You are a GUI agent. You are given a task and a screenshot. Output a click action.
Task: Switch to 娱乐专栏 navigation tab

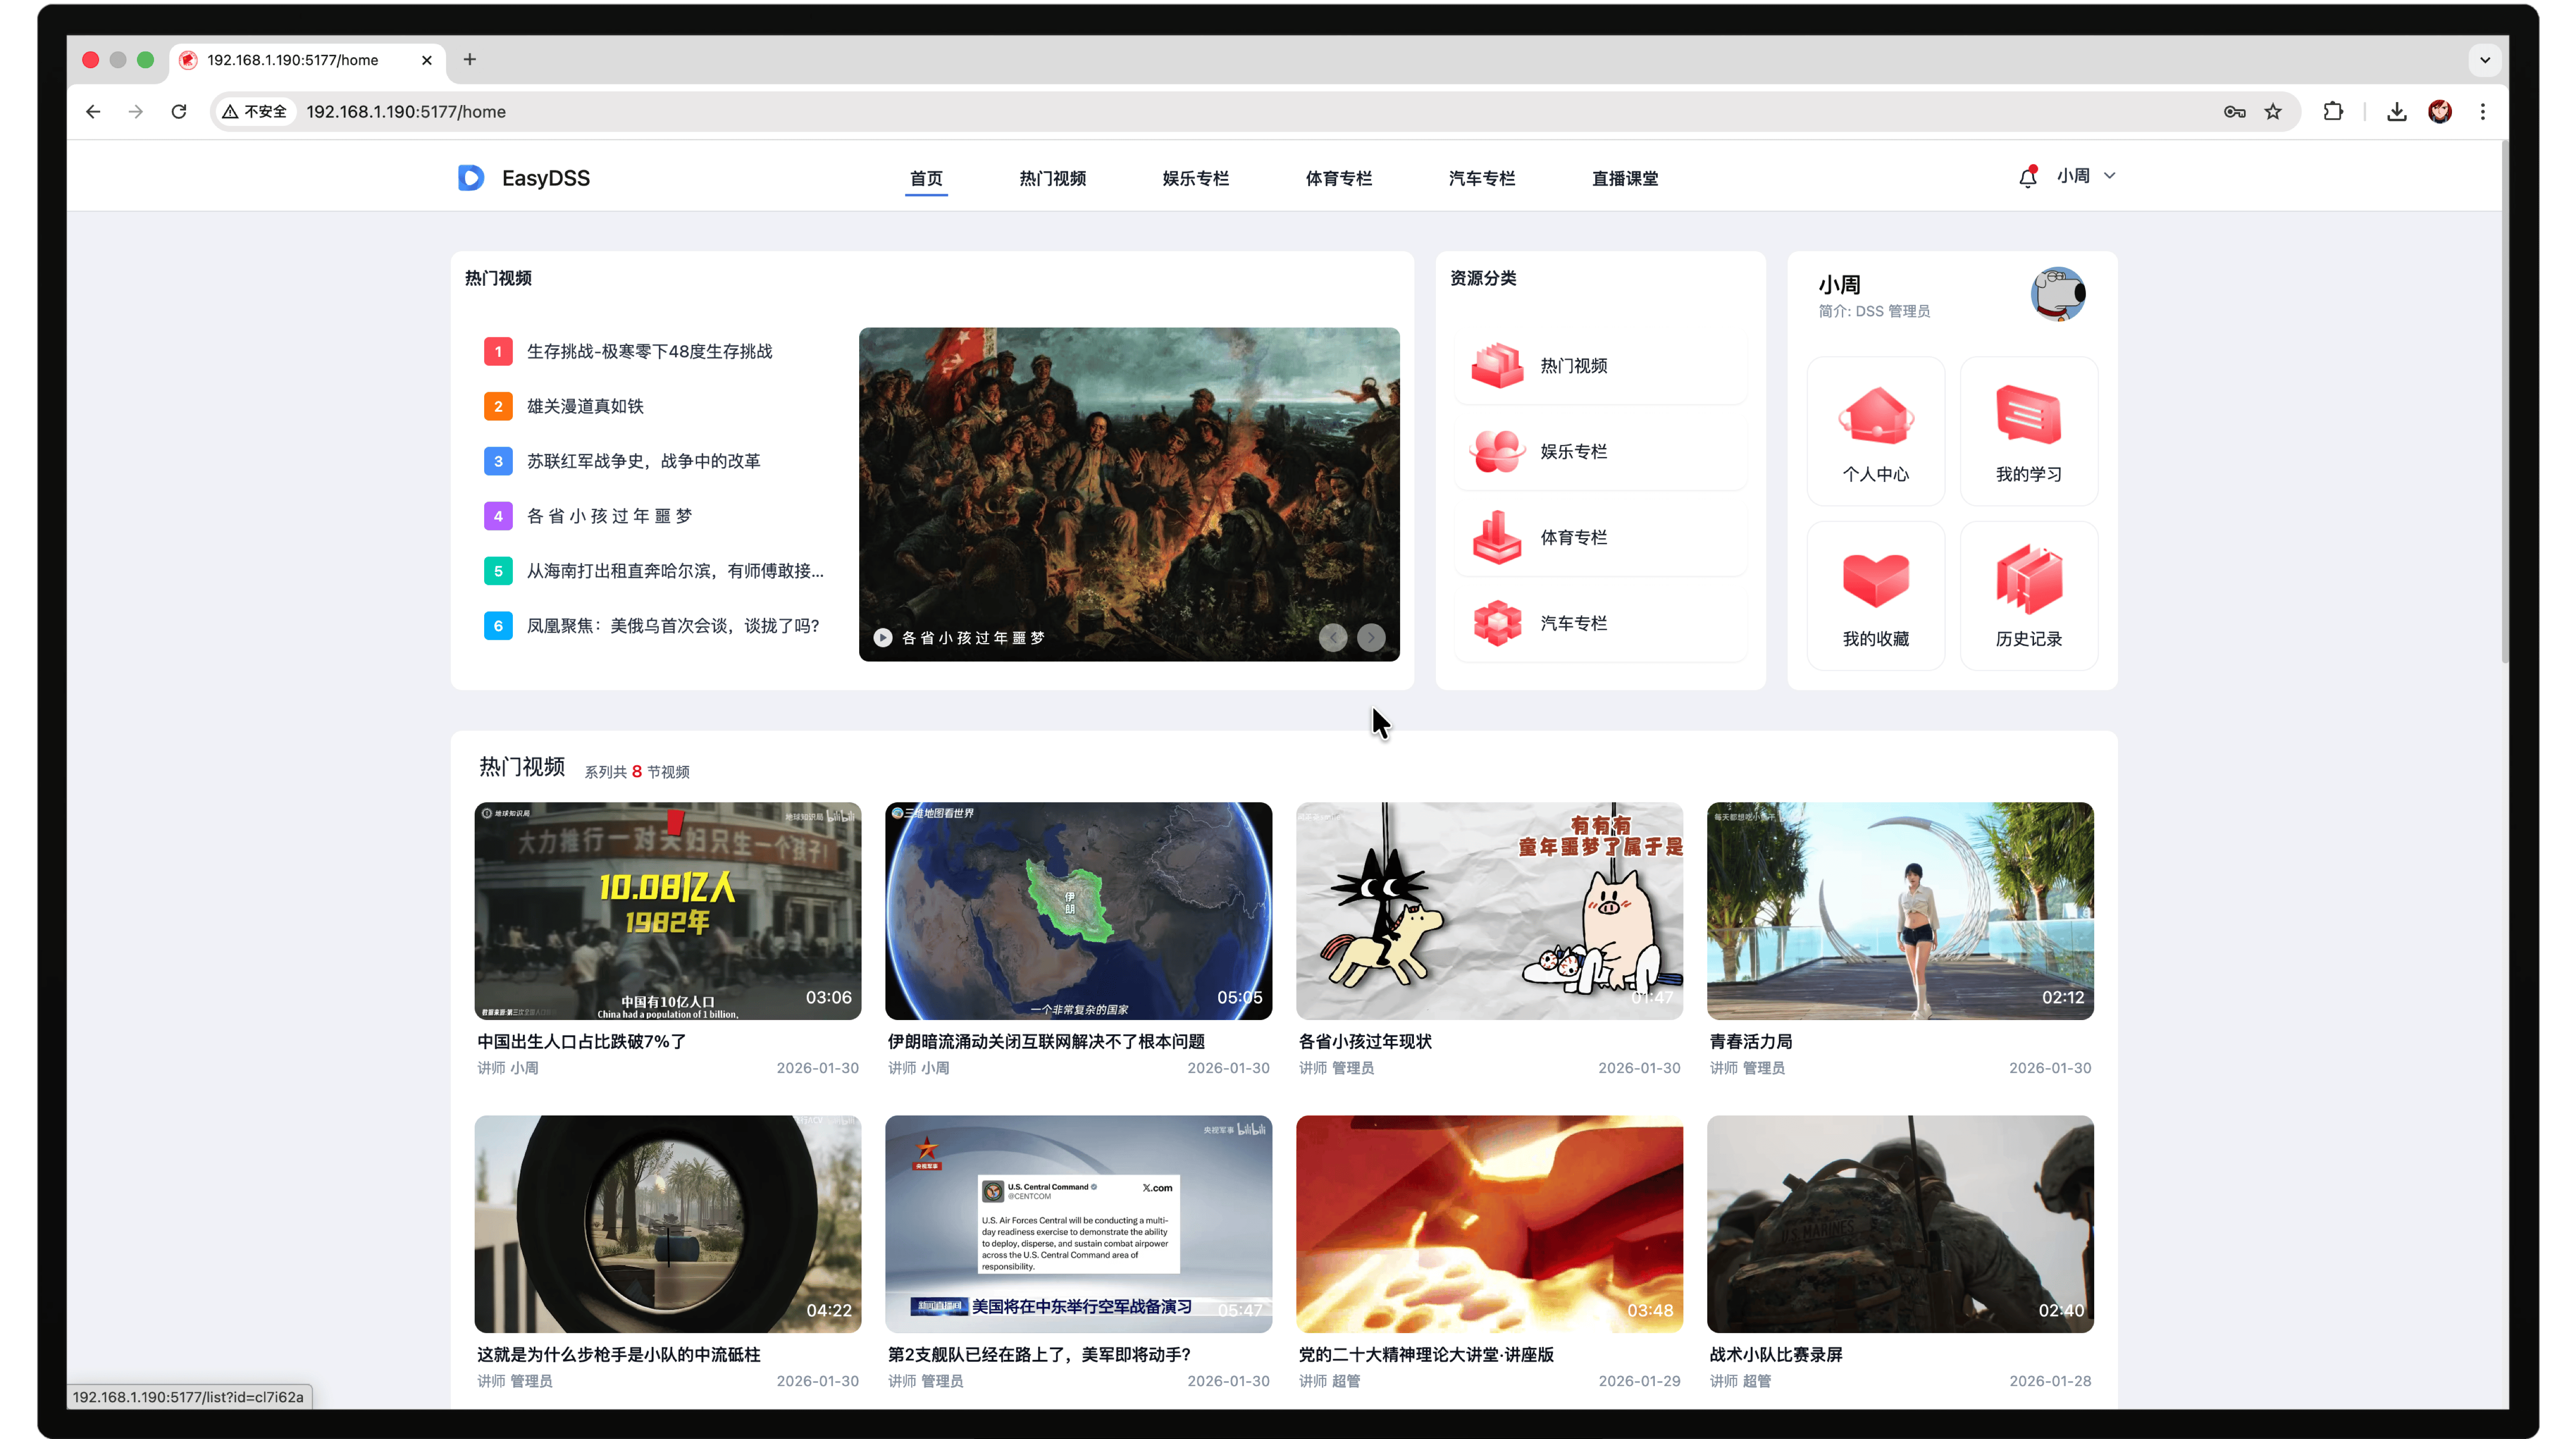1195,178
